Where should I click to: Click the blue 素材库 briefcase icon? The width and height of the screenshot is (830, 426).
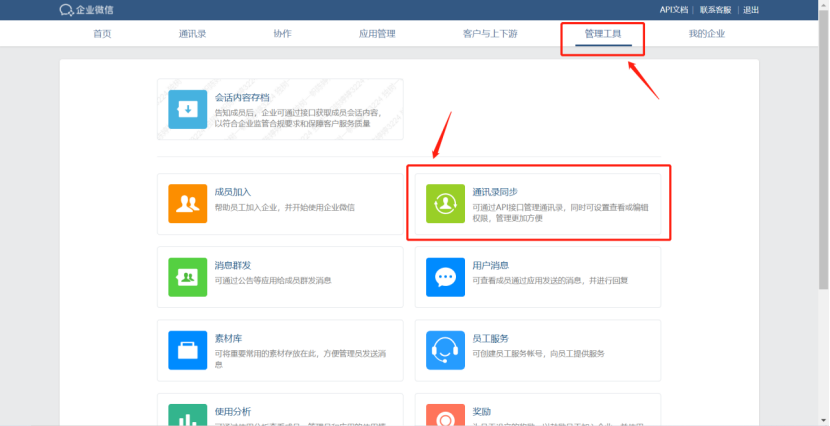point(187,350)
